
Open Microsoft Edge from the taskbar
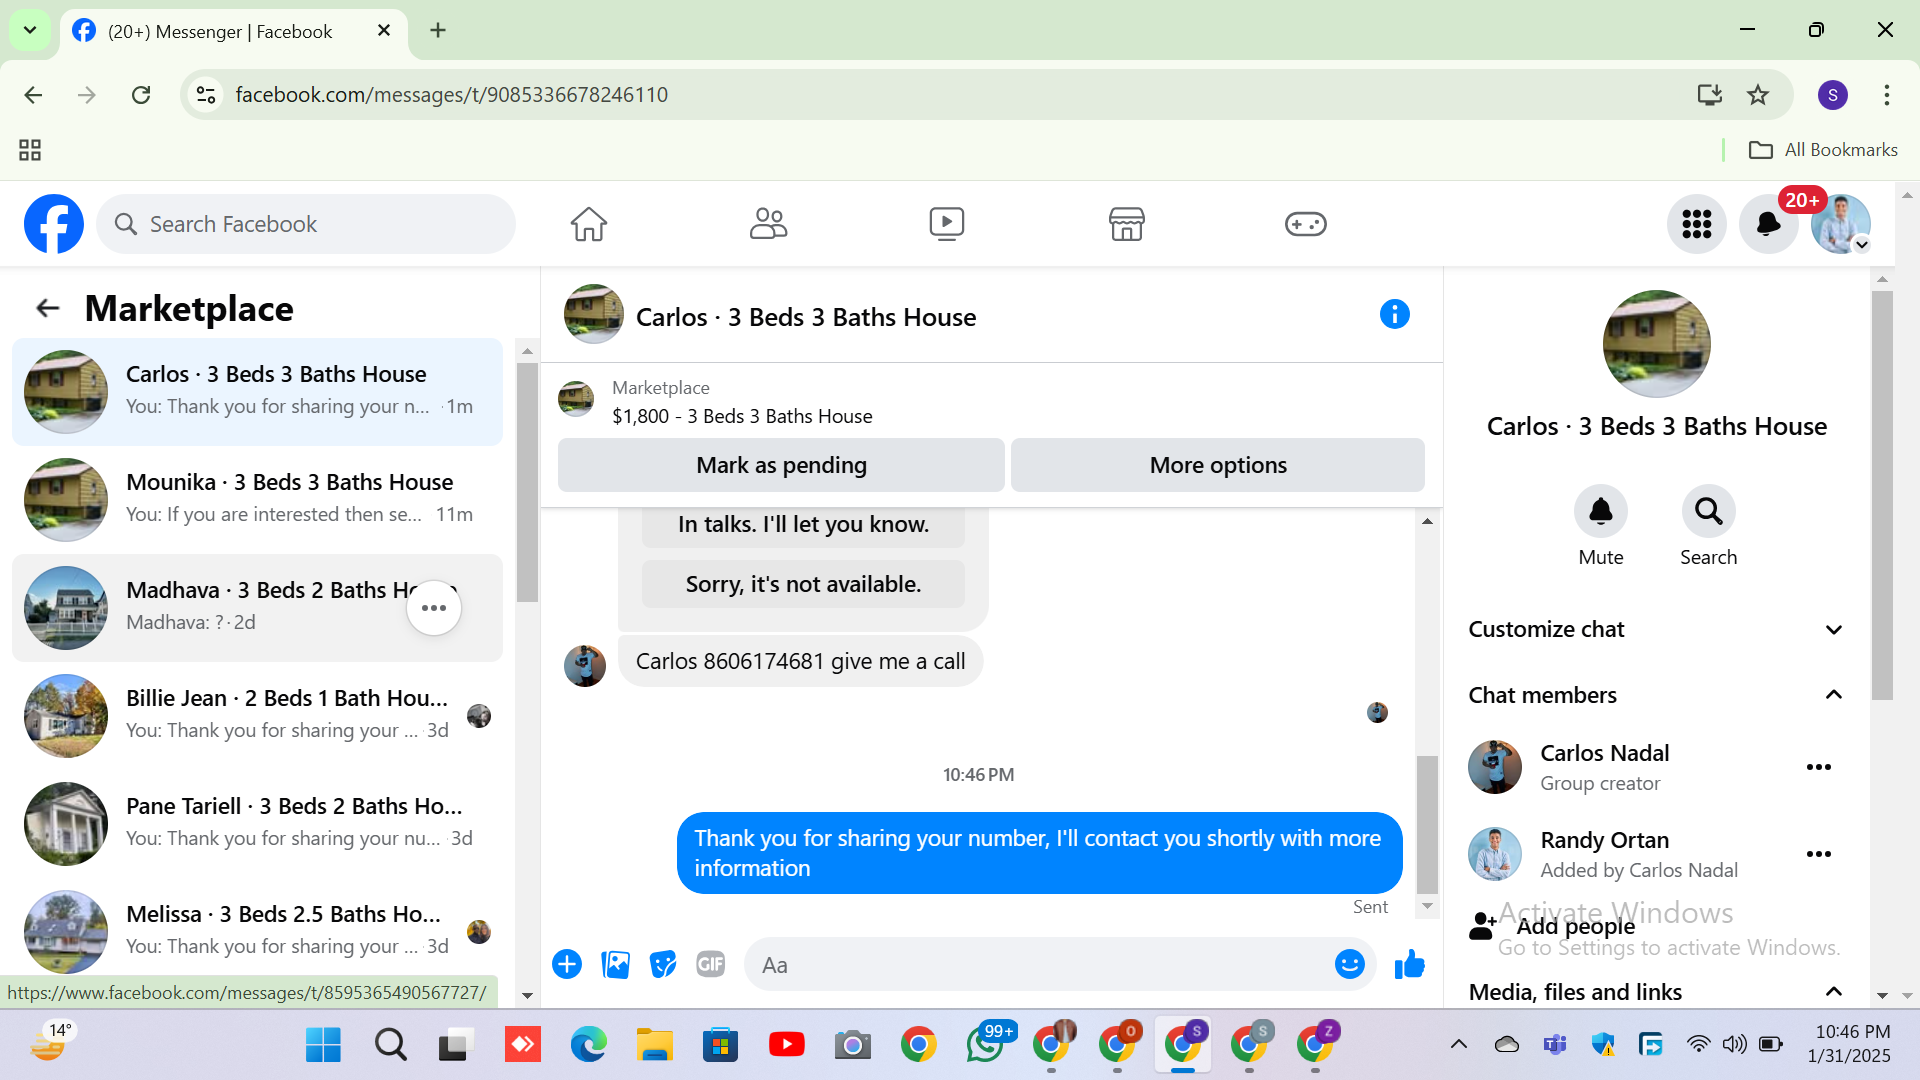tap(589, 1045)
